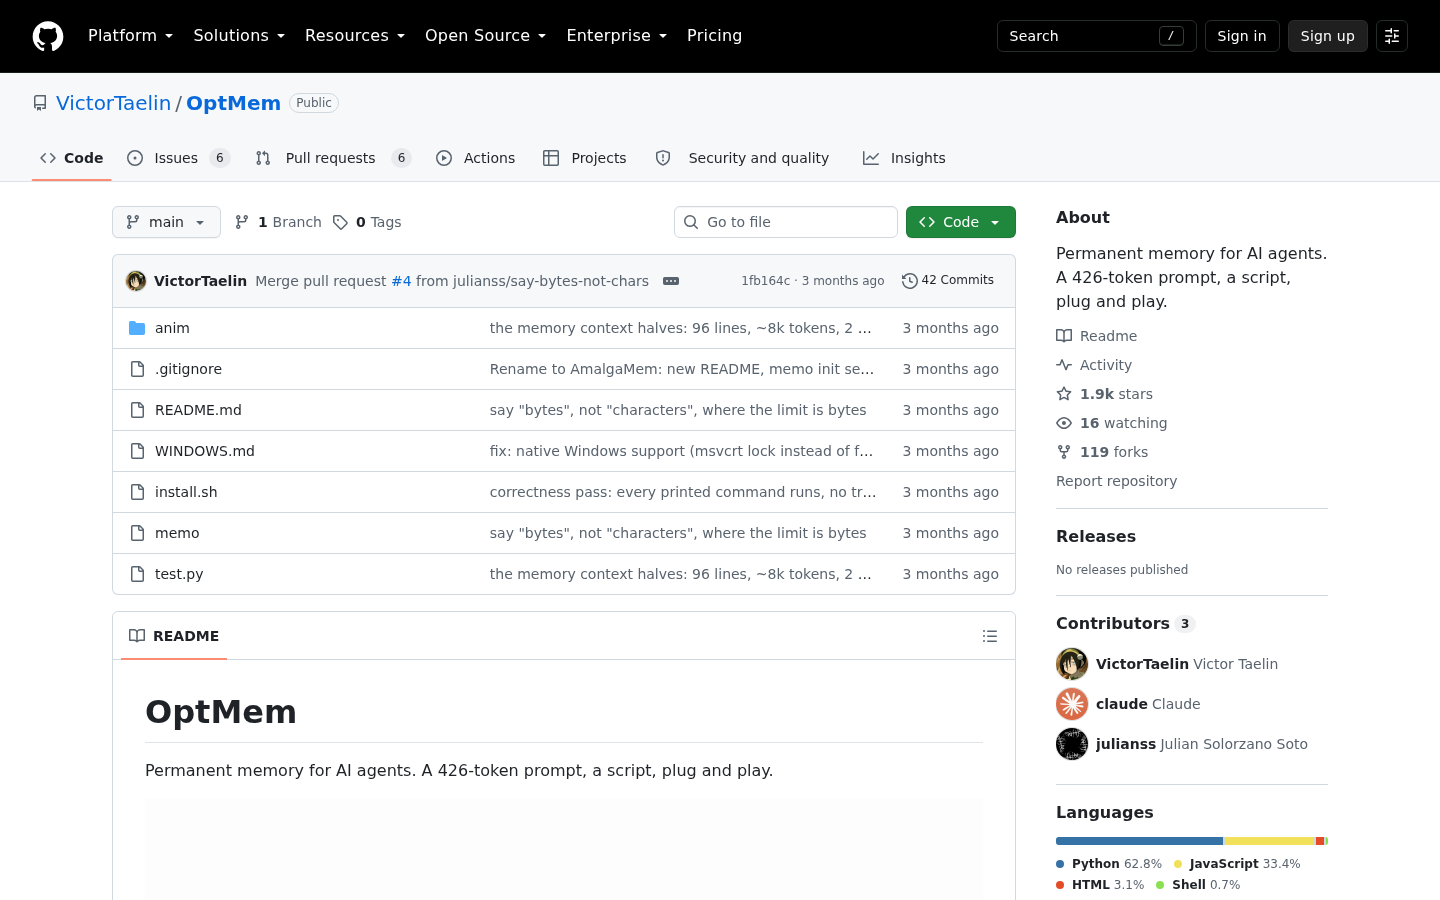This screenshot has height=900, width=1440.
Task: Open the install.sh file
Action: pyautogui.click(x=186, y=492)
